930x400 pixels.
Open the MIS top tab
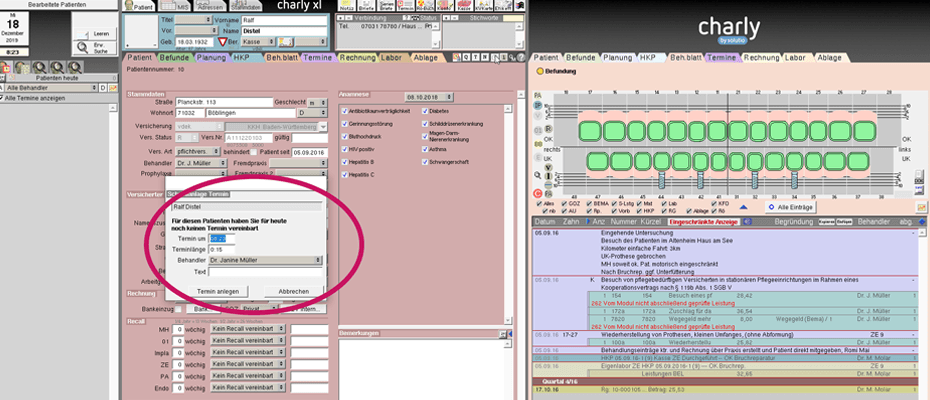(x=173, y=7)
